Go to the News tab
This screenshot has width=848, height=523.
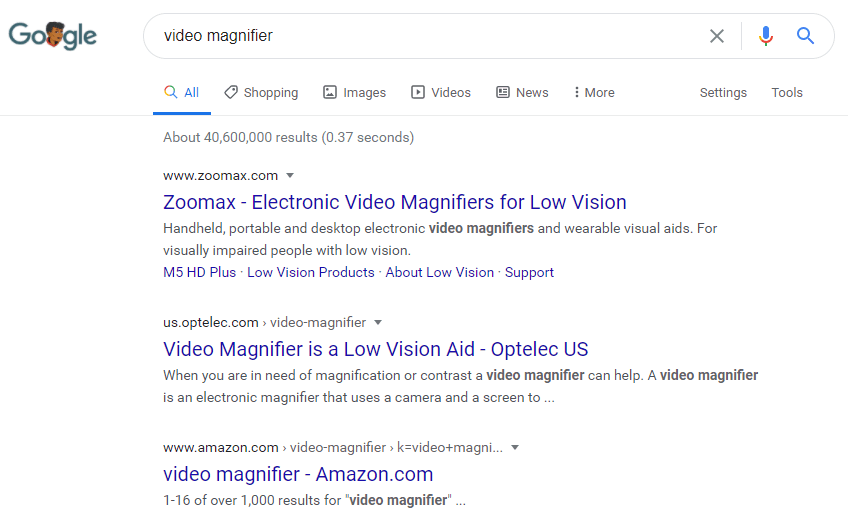tap(522, 92)
